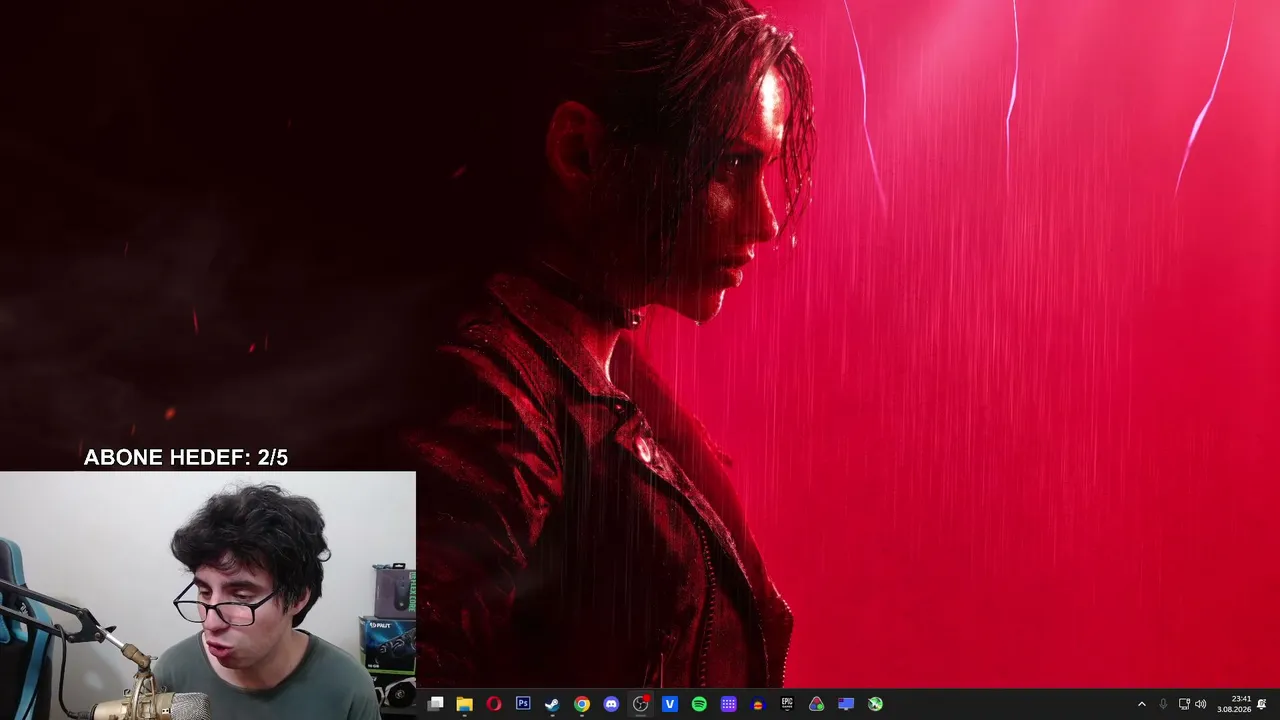Open the purple grid app icon

click(x=729, y=704)
